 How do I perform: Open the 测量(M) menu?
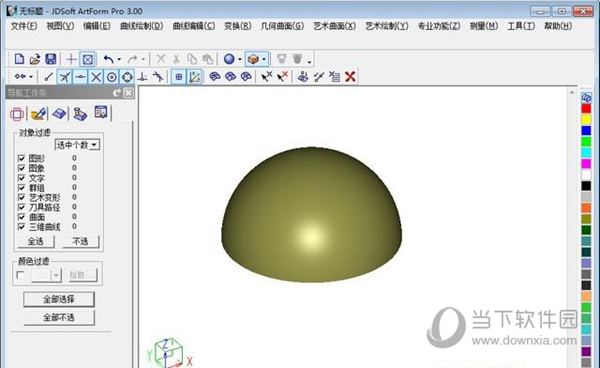tap(484, 26)
